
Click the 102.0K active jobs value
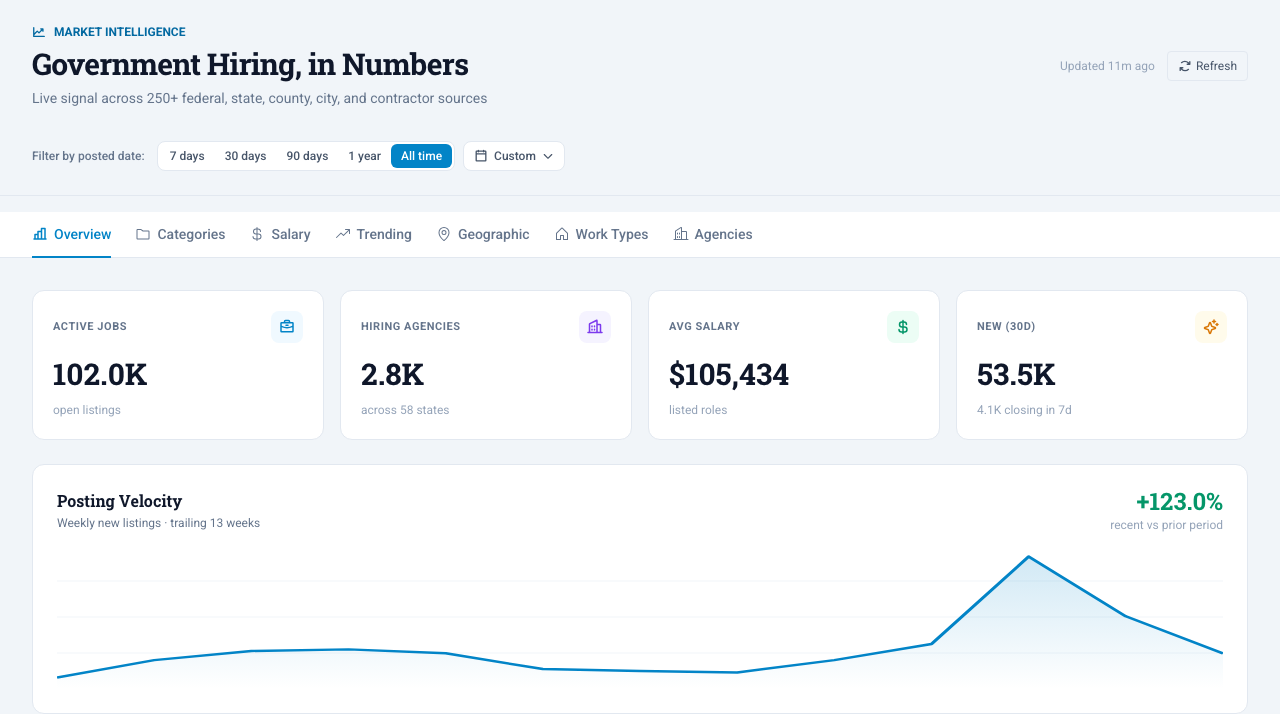tap(100, 375)
